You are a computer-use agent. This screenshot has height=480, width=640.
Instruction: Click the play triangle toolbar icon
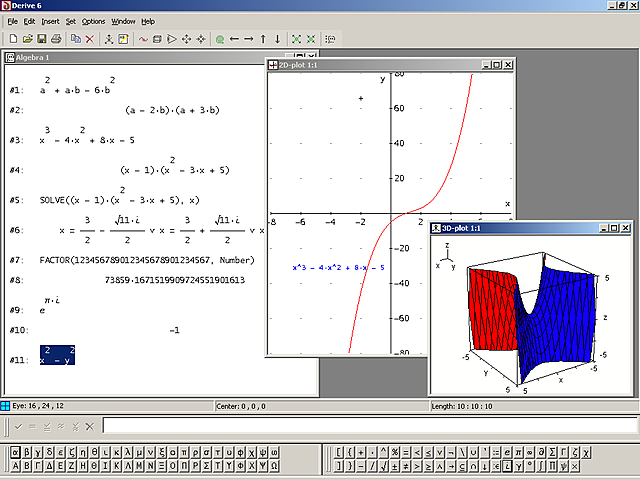172,39
